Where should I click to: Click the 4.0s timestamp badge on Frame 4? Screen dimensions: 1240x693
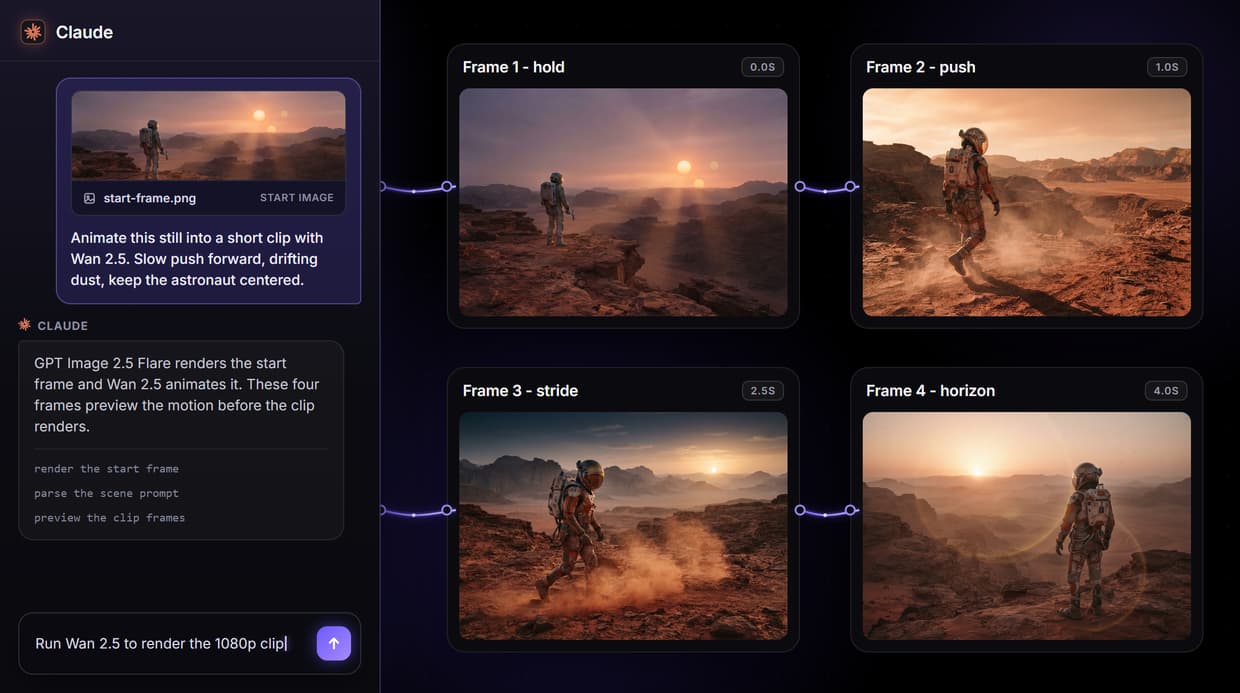point(1167,391)
